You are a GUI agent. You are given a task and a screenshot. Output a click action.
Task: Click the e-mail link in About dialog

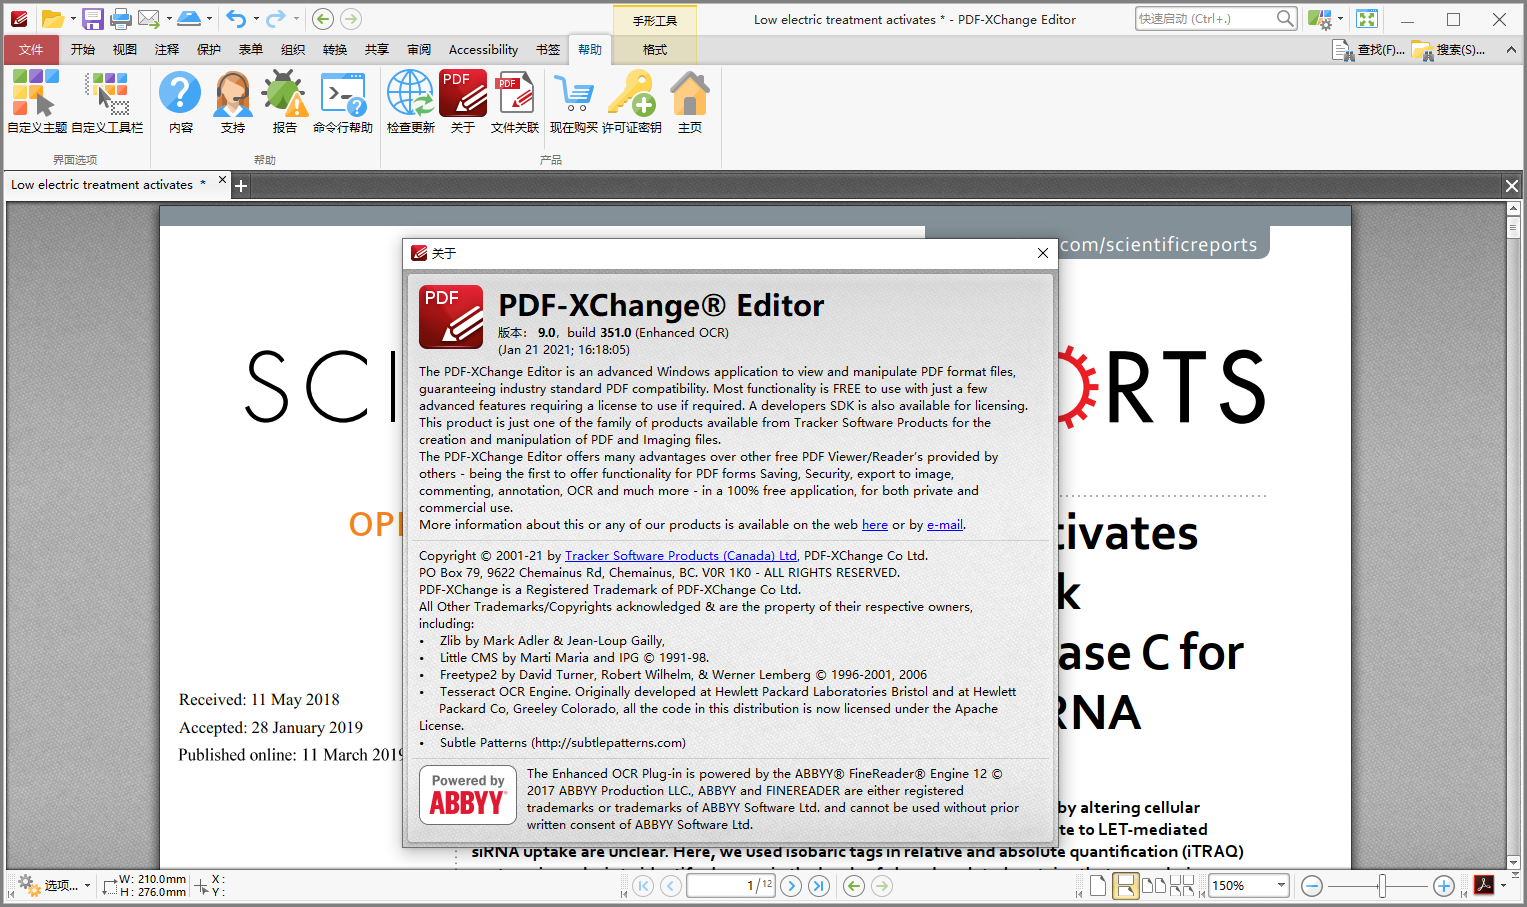[x=945, y=524]
